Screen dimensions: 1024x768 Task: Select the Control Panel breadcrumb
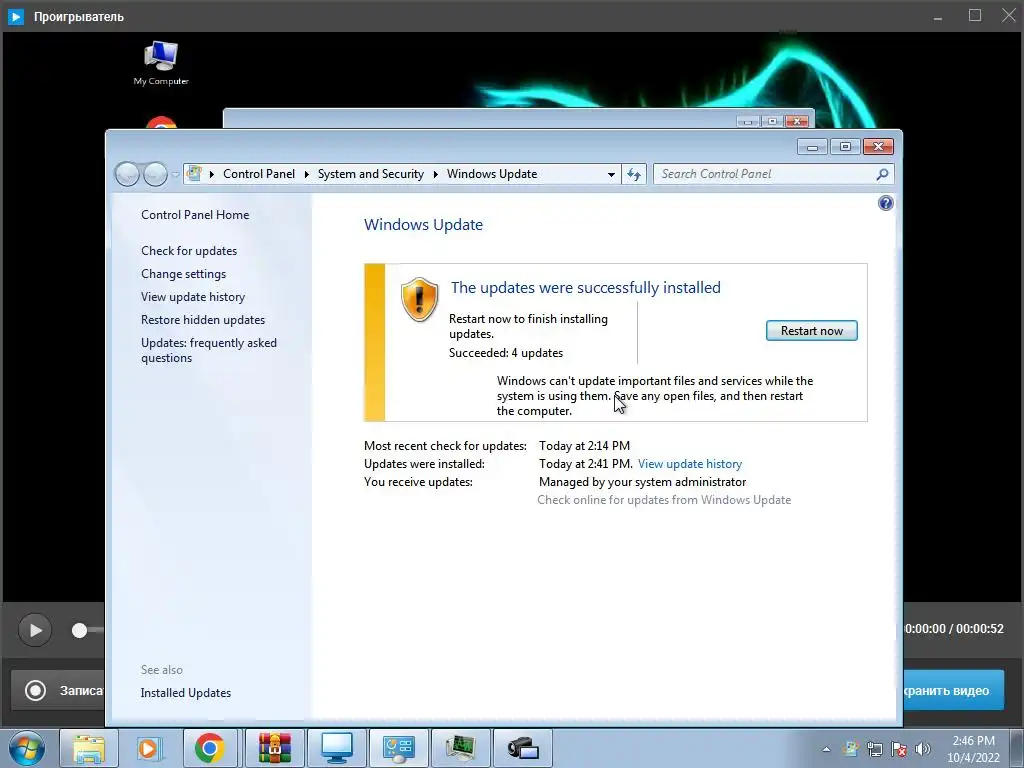259,174
